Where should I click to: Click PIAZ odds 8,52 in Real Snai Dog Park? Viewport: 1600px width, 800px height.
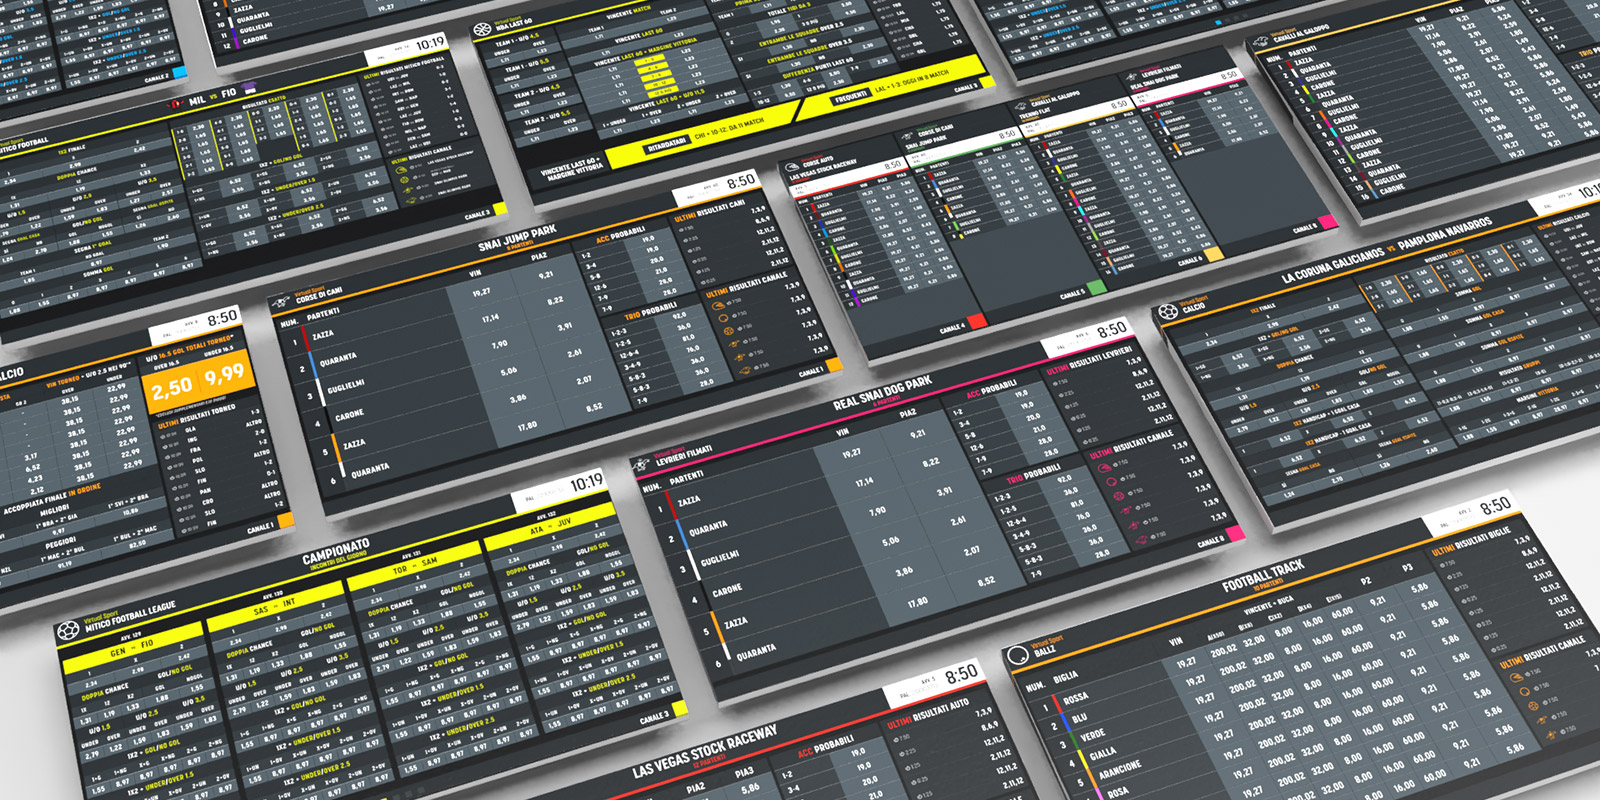(986, 581)
